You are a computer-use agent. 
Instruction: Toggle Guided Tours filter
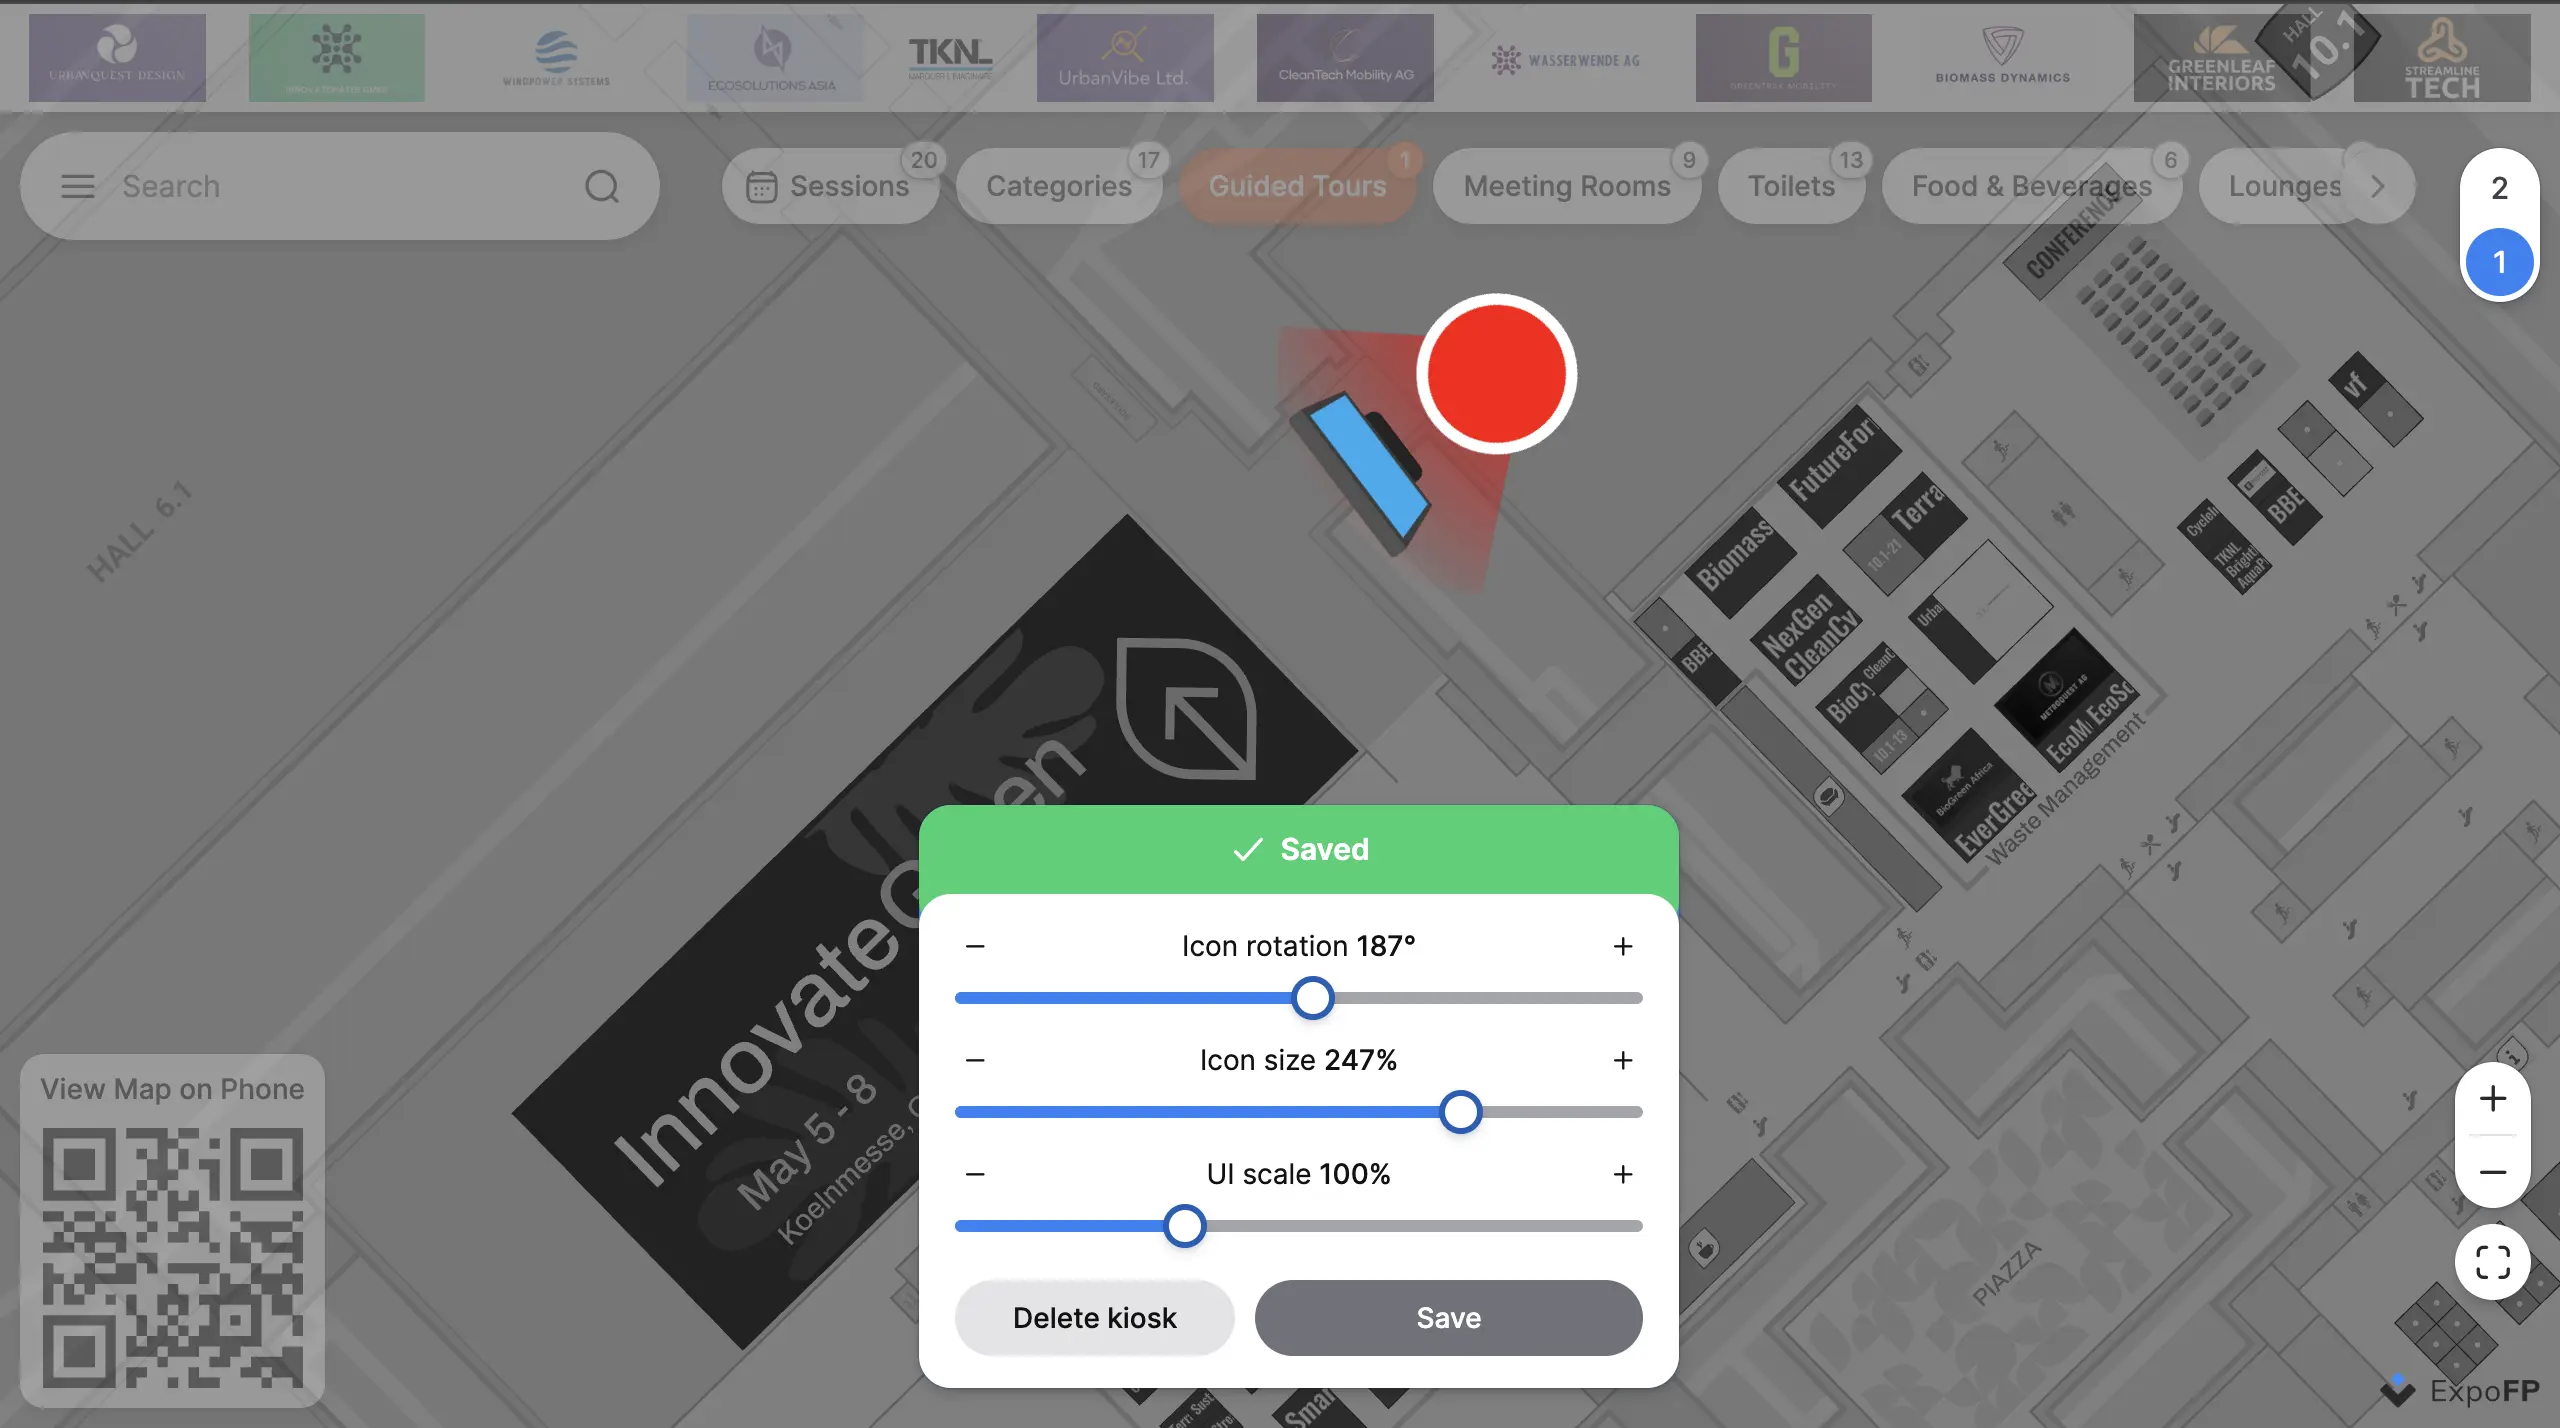pos(1297,186)
